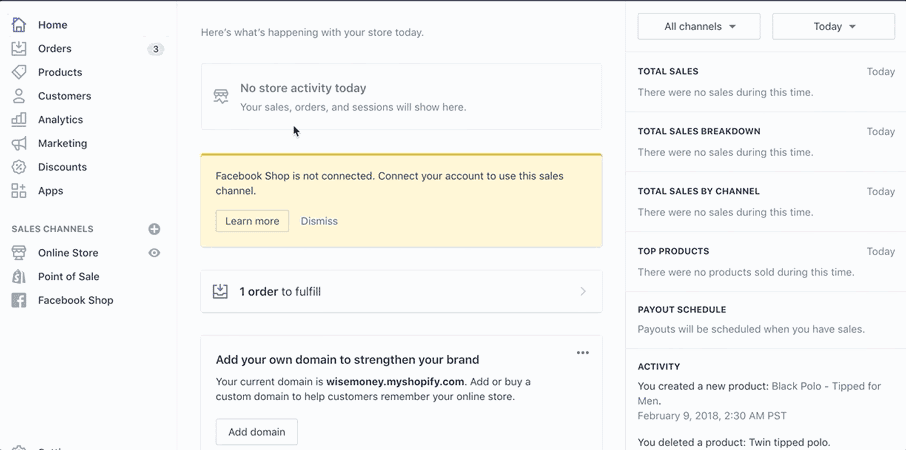Select the Facebook Shop channel
This screenshot has height=450, width=906.
tap(76, 300)
